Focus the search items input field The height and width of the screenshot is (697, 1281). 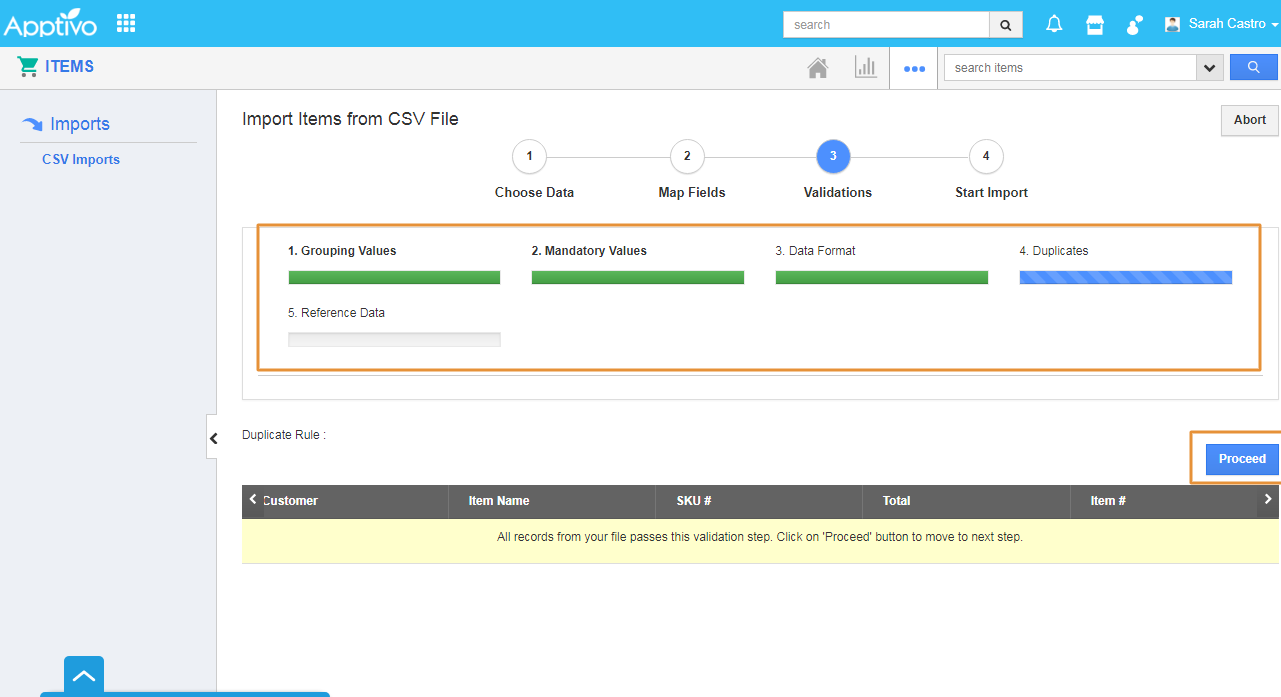(x=1070, y=68)
